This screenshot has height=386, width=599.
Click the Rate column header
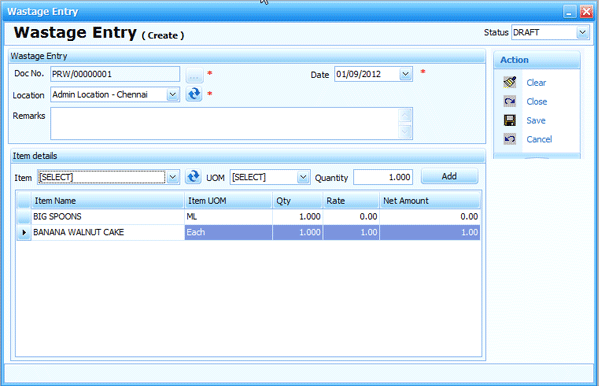(x=351, y=201)
